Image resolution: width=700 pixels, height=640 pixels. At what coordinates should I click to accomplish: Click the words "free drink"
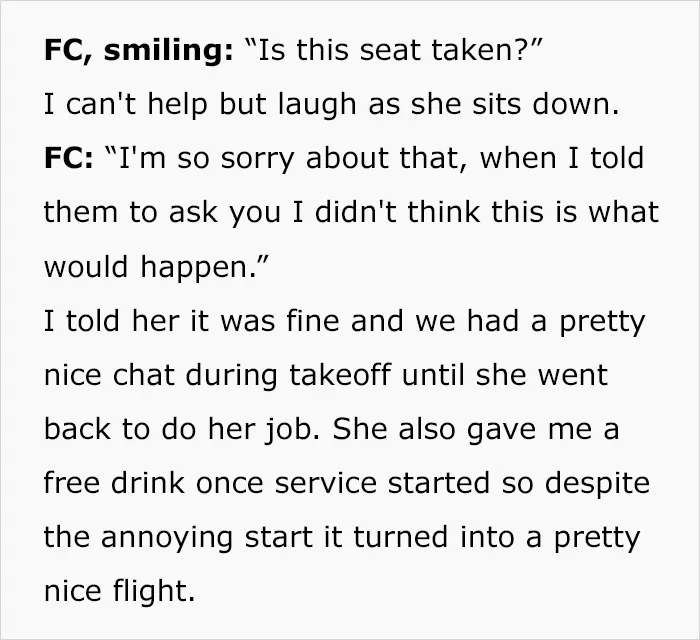[x=114, y=482]
